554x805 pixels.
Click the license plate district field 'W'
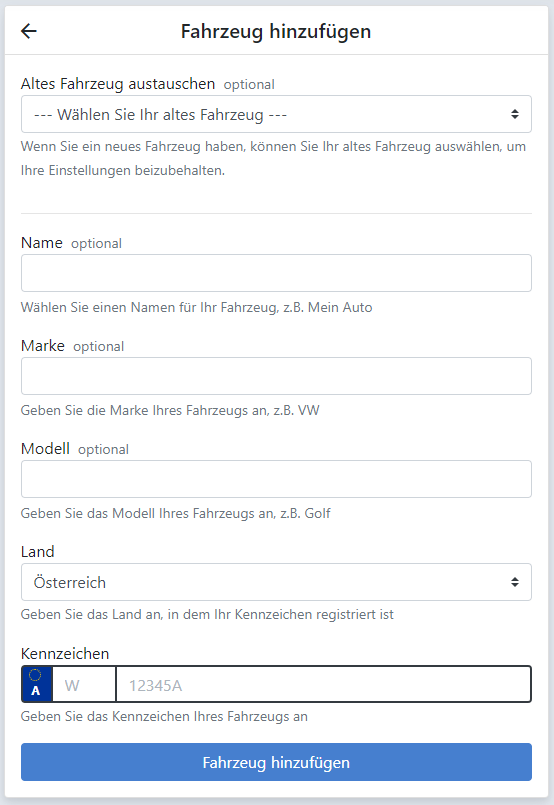84,684
